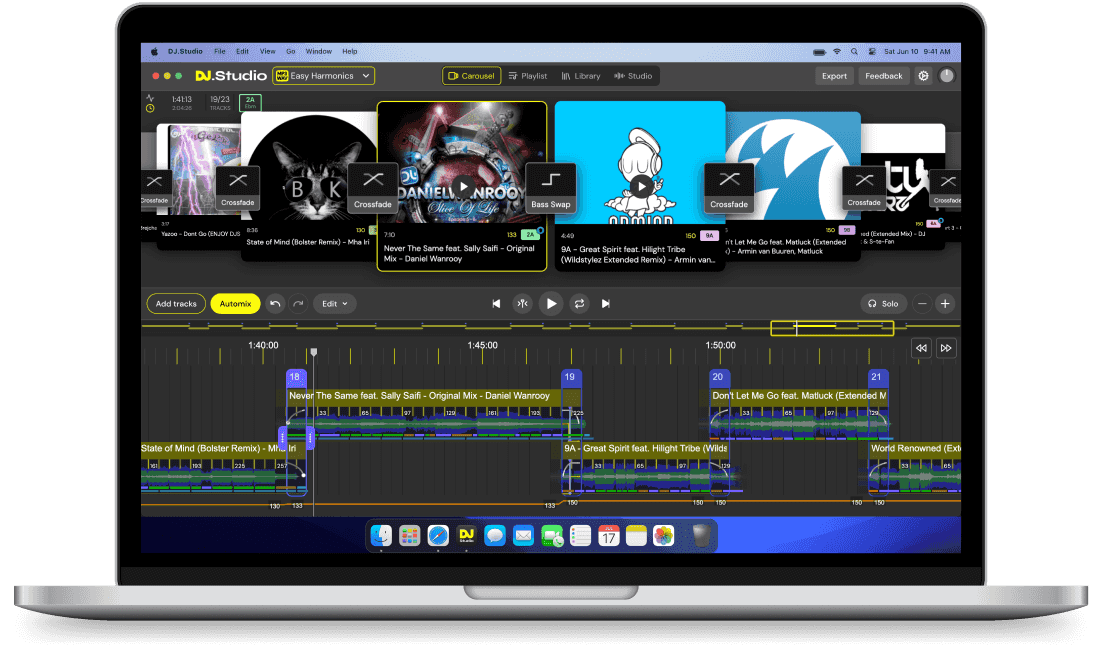1100x647 pixels.
Task: Toggle the 2A key indicator
Action: (x=250, y=102)
